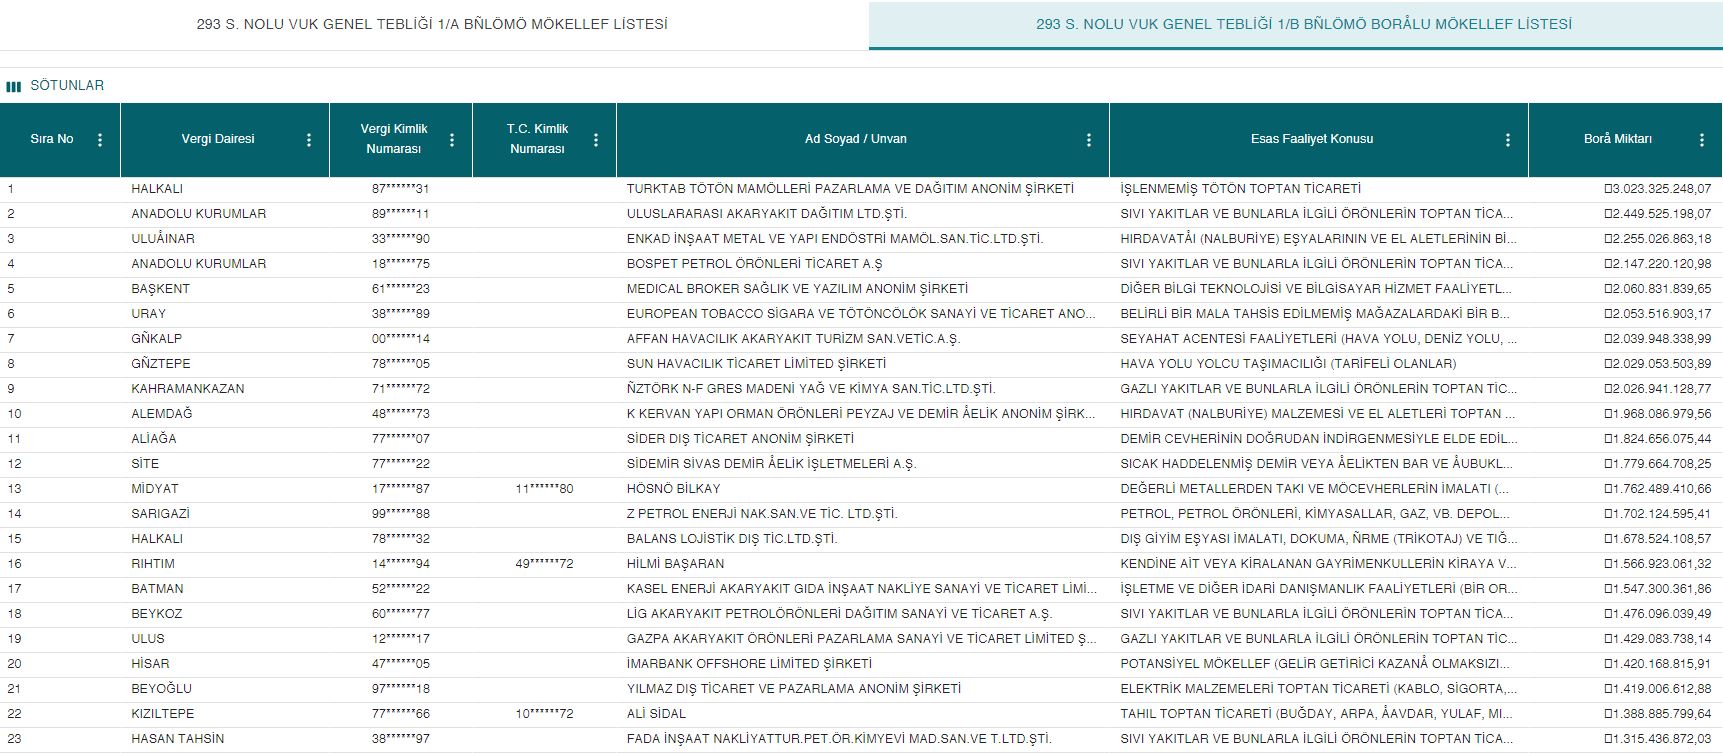Click tax number 00******14
Viewport: 1723px width, 753px height.
[x=401, y=339]
